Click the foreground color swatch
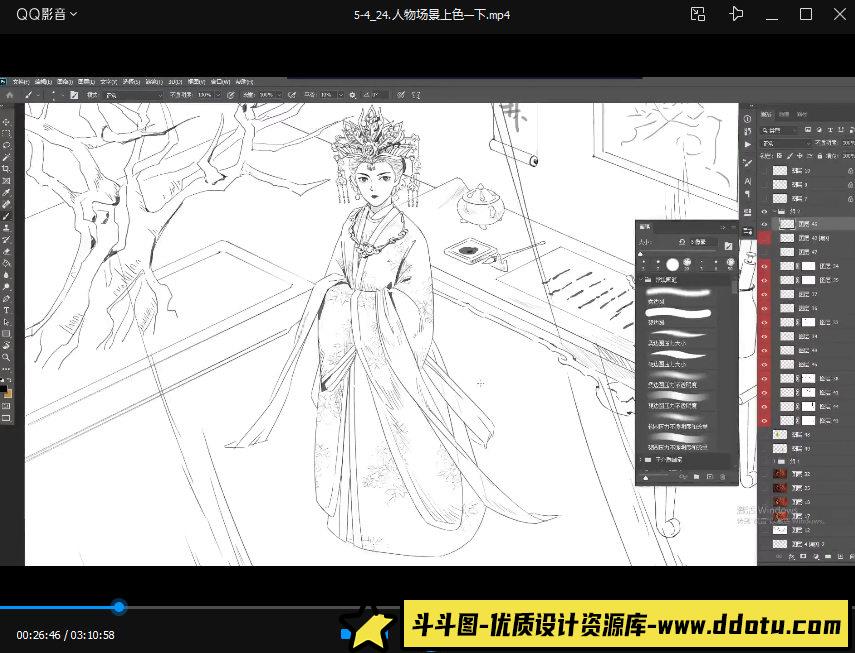The width and height of the screenshot is (855, 653). [x=3, y=389]
